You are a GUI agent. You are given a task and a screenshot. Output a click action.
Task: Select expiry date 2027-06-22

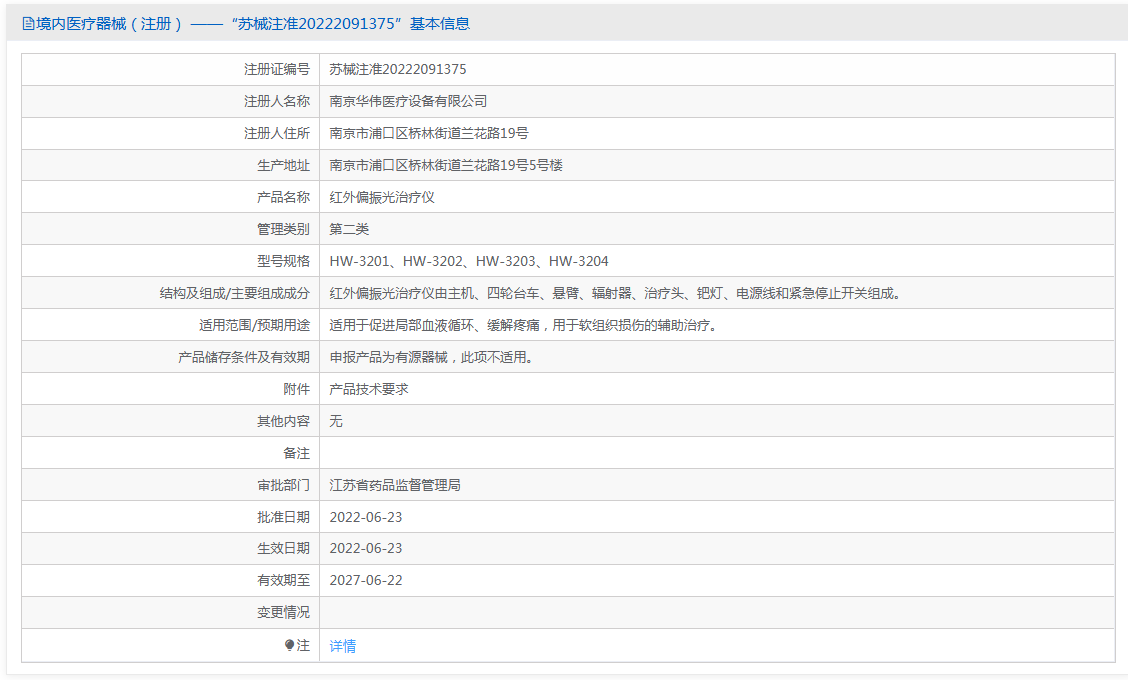(x=366, y=581)
